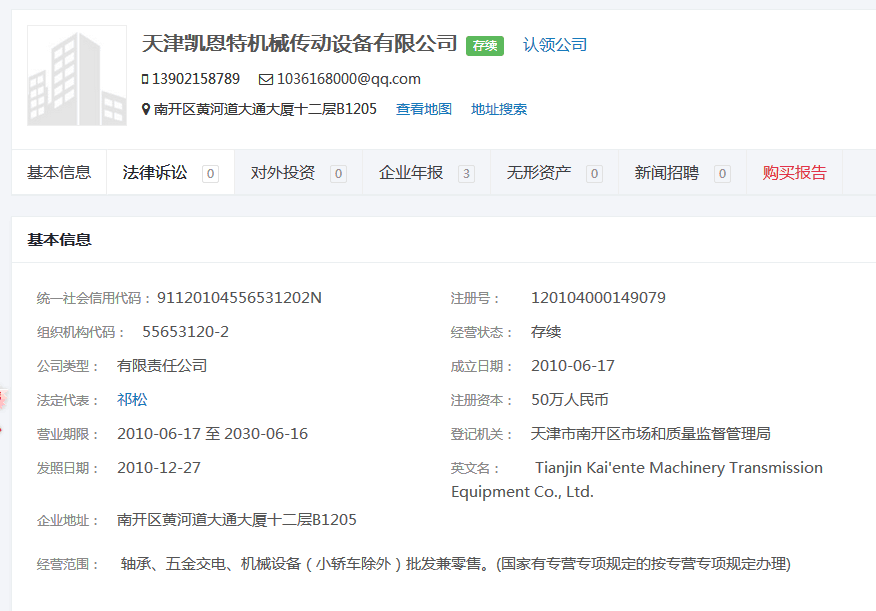
Task: Click the 地址搜索 address search link
Action: [499, 109]
